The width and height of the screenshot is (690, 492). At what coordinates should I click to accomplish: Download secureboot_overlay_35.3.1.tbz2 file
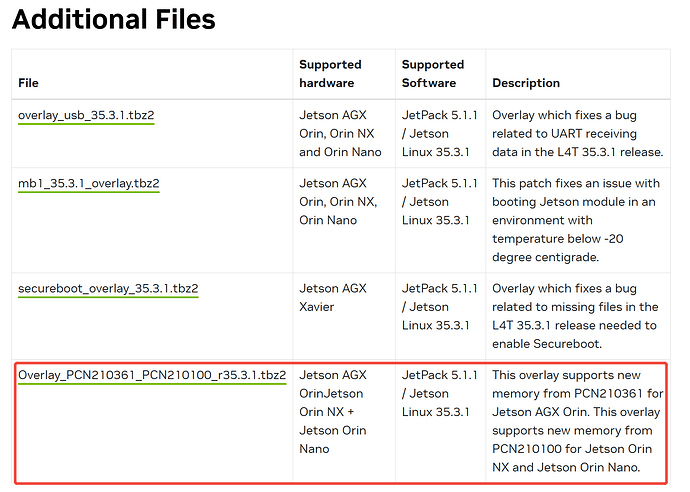coord(108,289)
